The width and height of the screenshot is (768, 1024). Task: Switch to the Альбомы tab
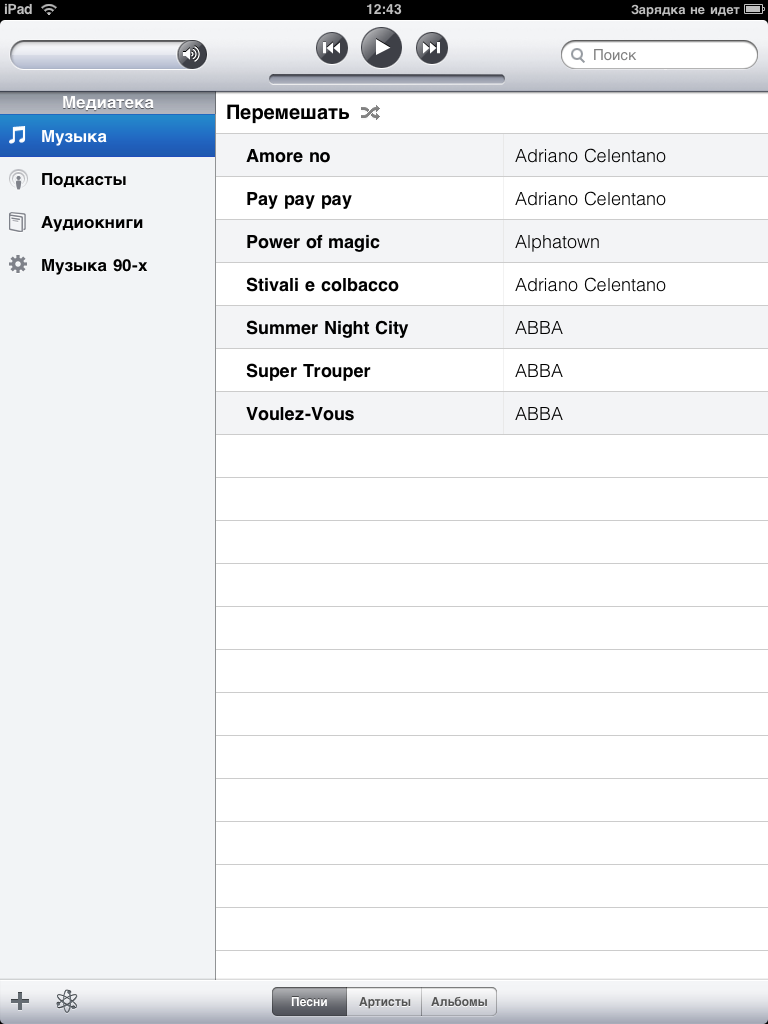[x=459, y=1001]
